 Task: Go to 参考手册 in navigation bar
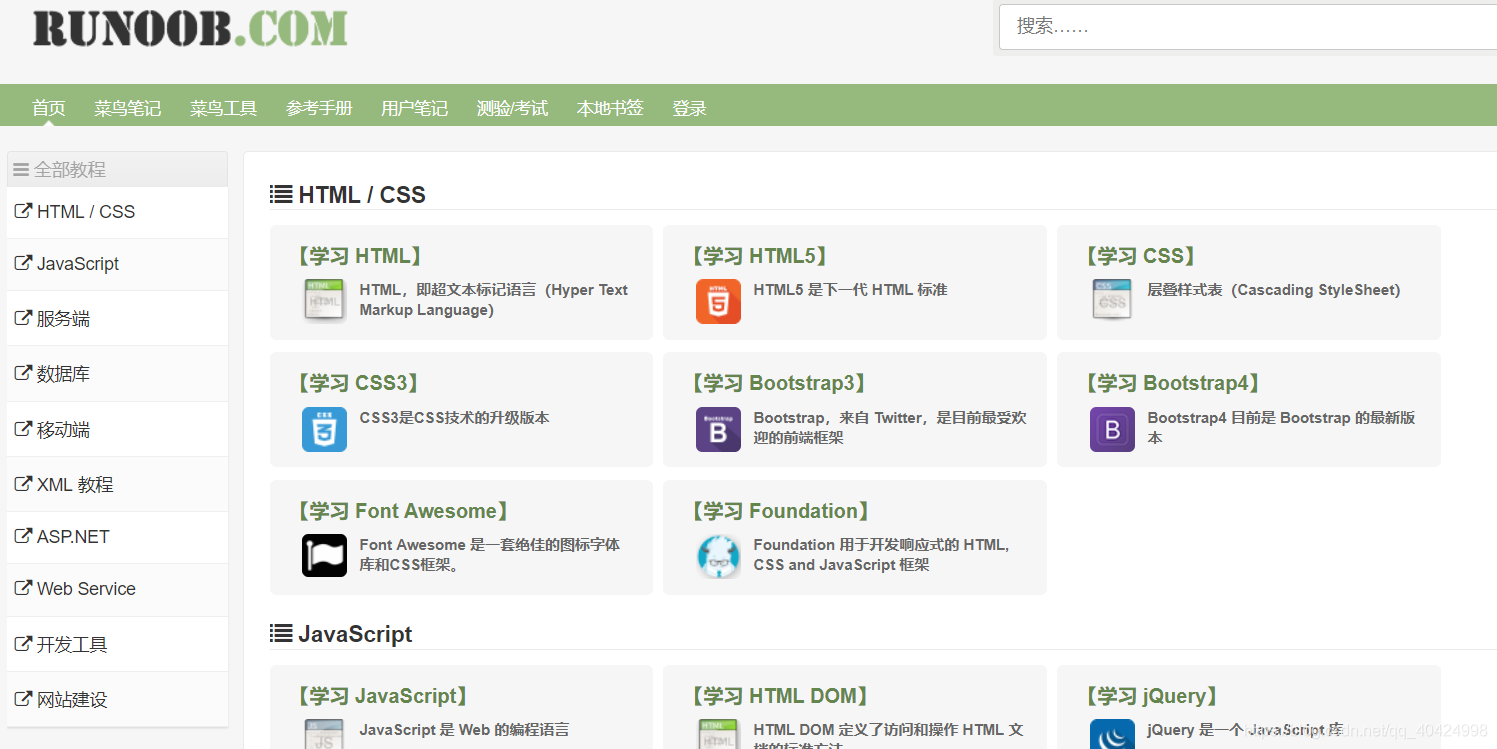319,108
